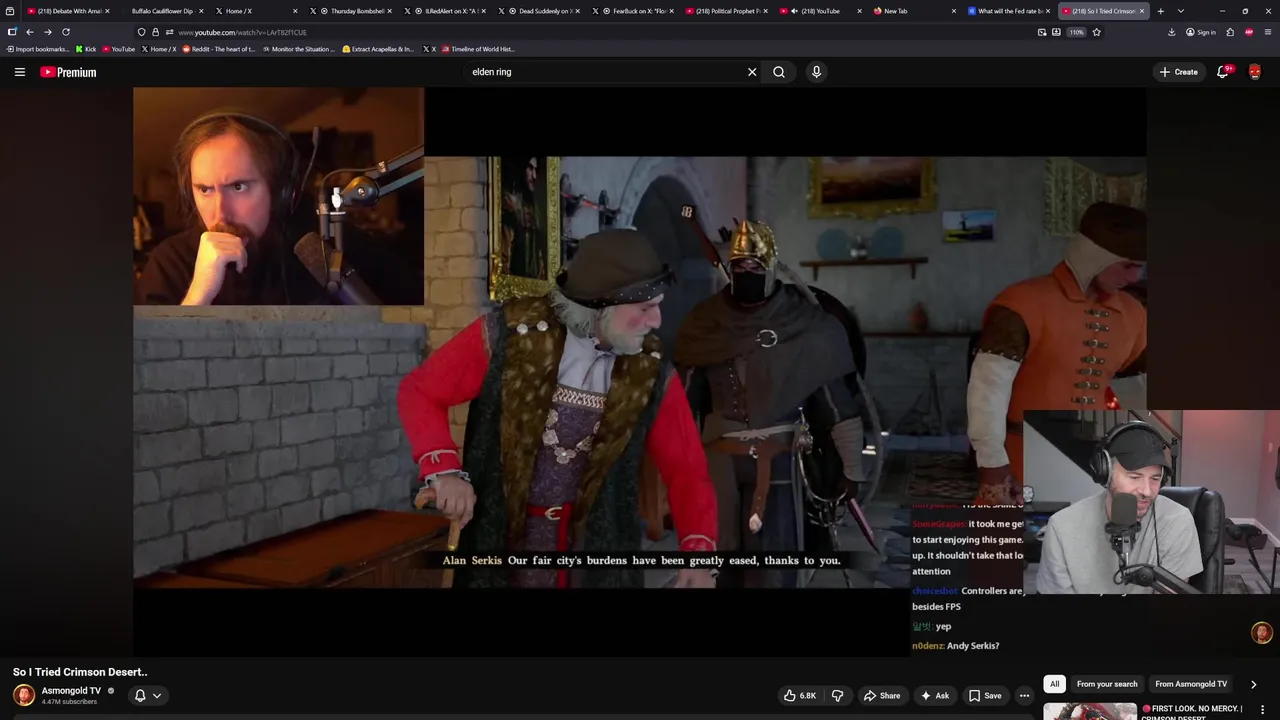Go back in browser history
Image resolution: width=1280 pixels, height=720 pixels.
coord(29,32)
